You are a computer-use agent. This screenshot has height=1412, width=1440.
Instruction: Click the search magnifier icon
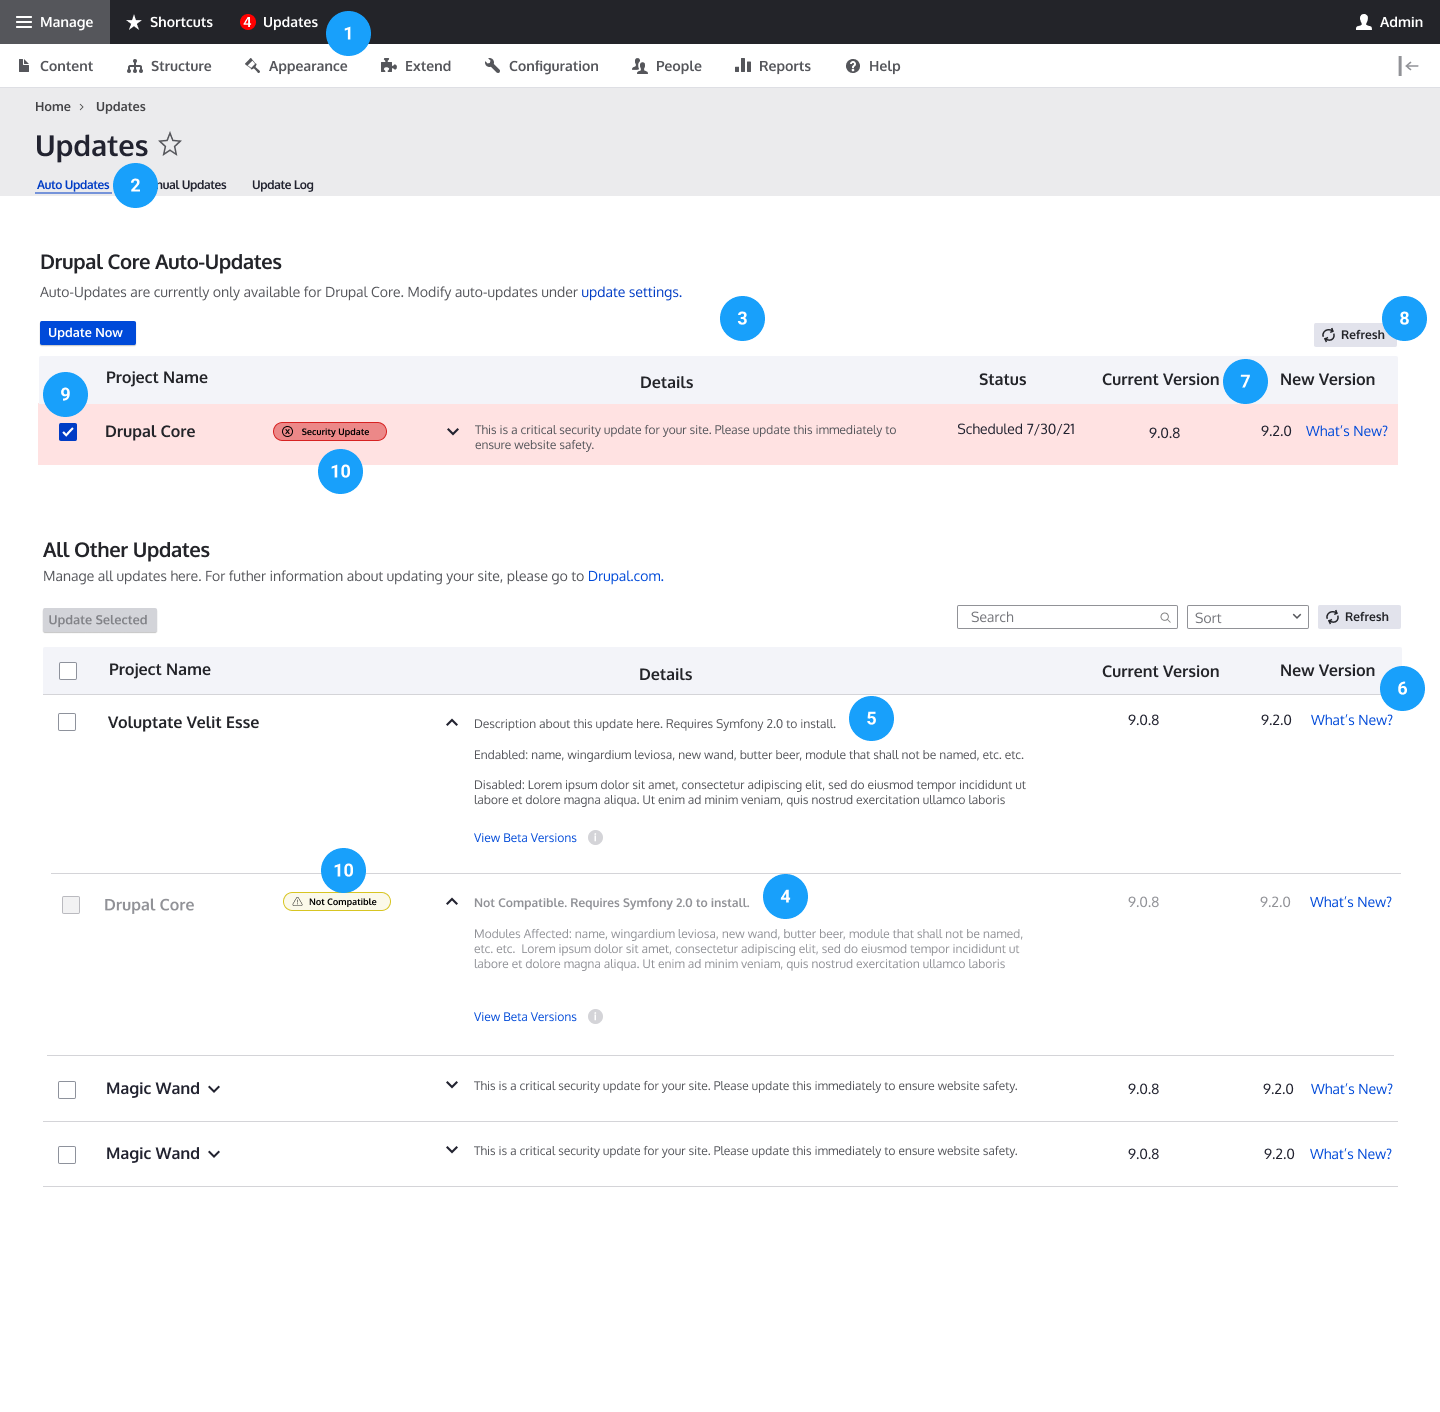point(1165,618)
